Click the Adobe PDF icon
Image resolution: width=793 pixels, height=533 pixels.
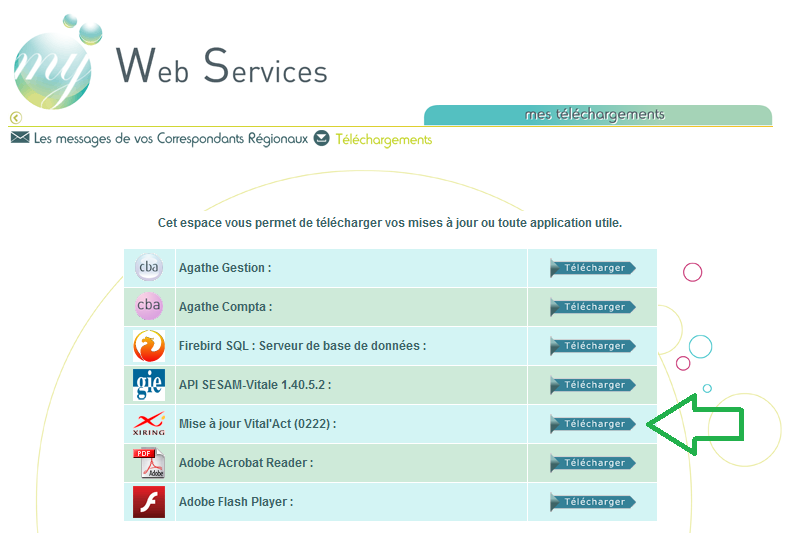pyautogui.click(x=149, y=463)
